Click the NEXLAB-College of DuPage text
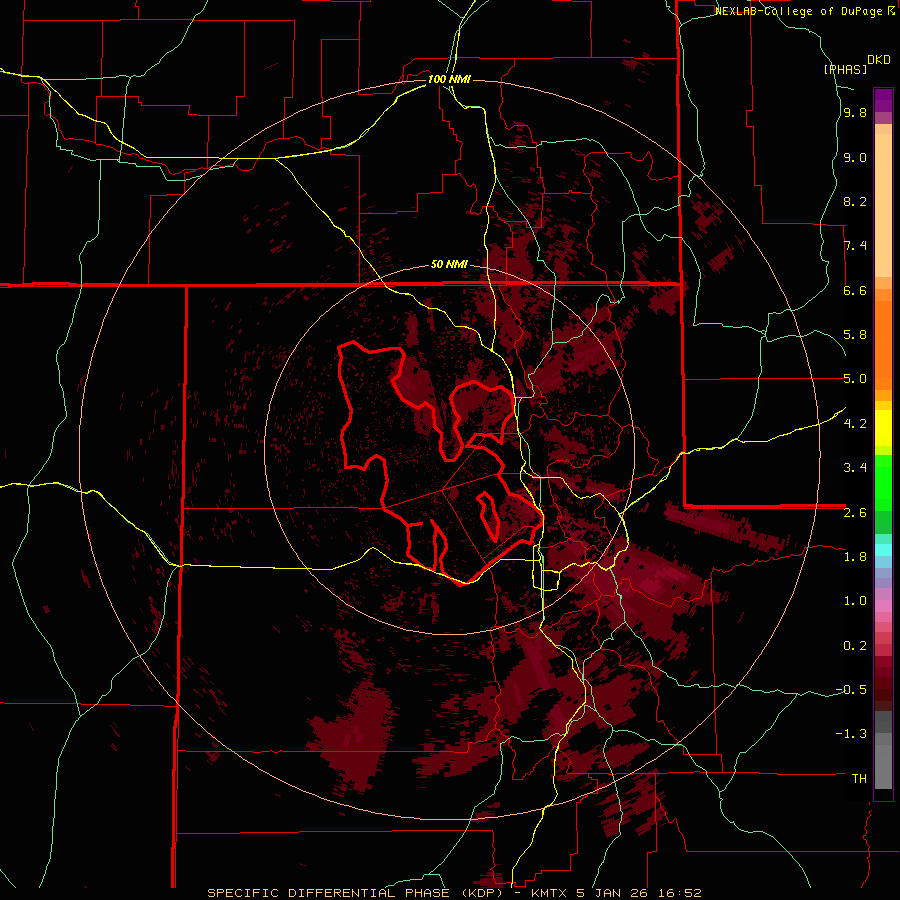Viewport: 900px width, 900px height. click(800, 11)
